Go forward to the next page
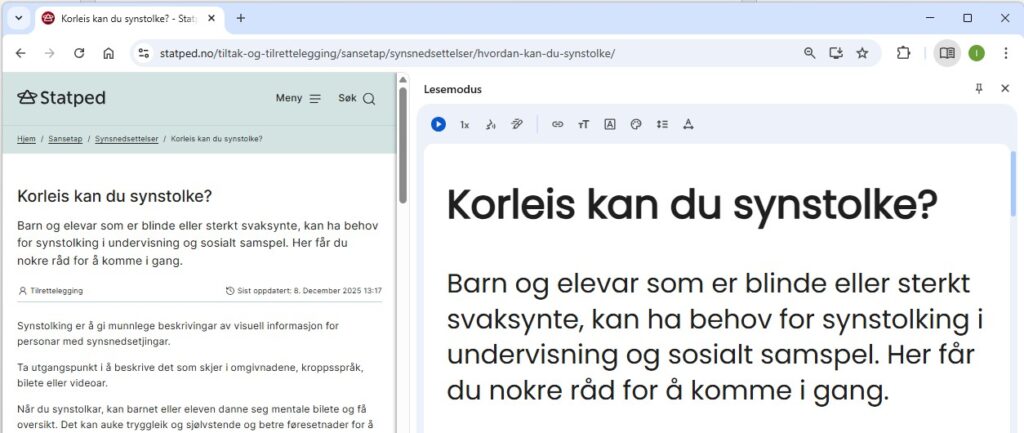Screen dimensions: 1024x433 pos(50,54)
